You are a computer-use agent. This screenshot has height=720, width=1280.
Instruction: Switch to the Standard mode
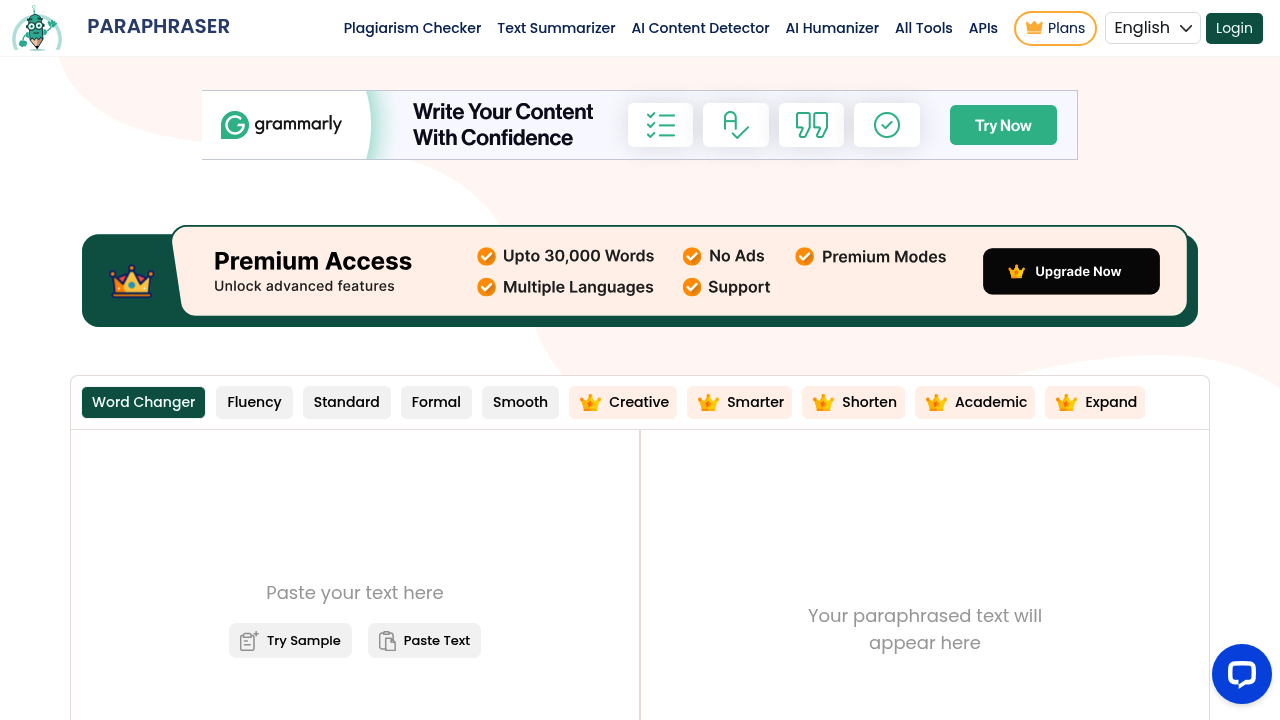[346, 402]
